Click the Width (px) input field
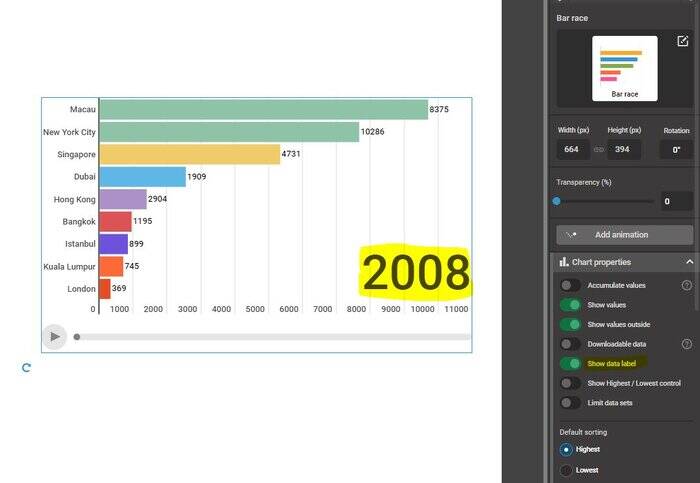 pos(573,149)
